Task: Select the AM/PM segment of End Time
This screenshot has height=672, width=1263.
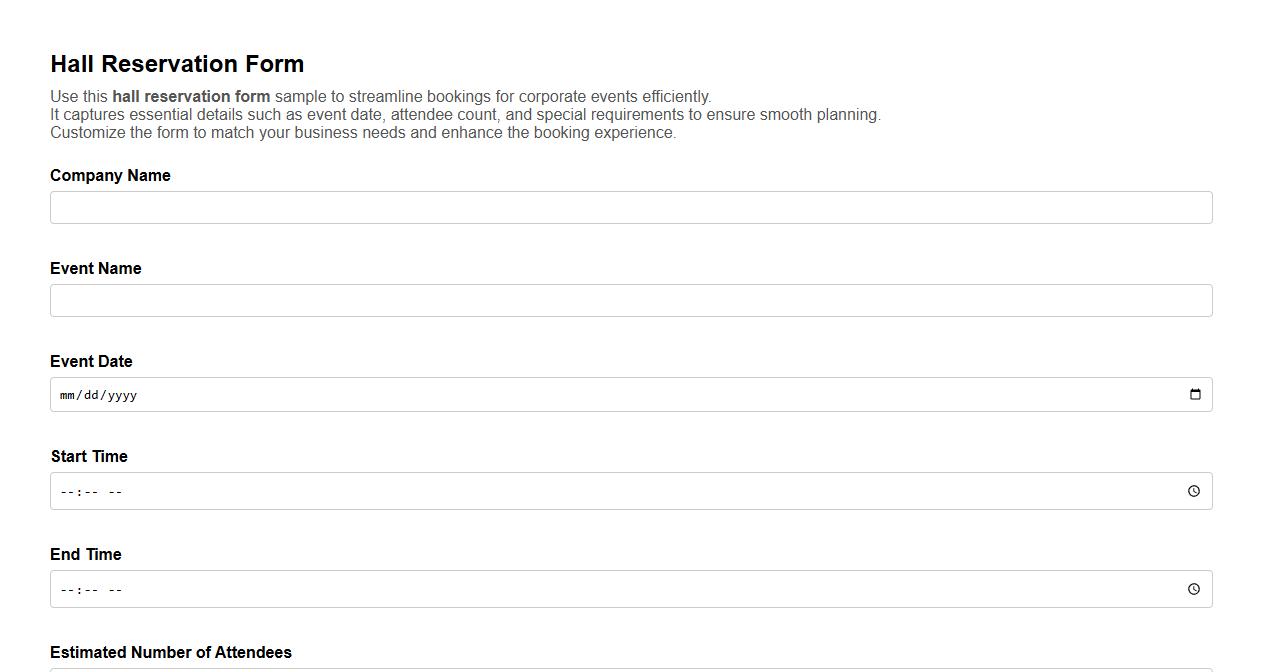Action: (115, 590)
